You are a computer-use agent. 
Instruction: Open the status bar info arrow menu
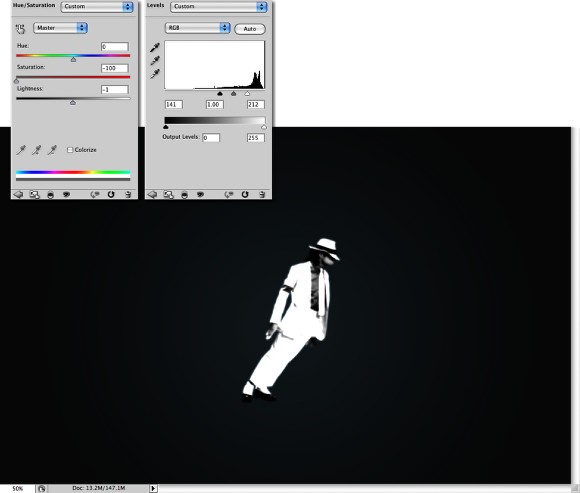pyautogui.click(x=153, y=489)
